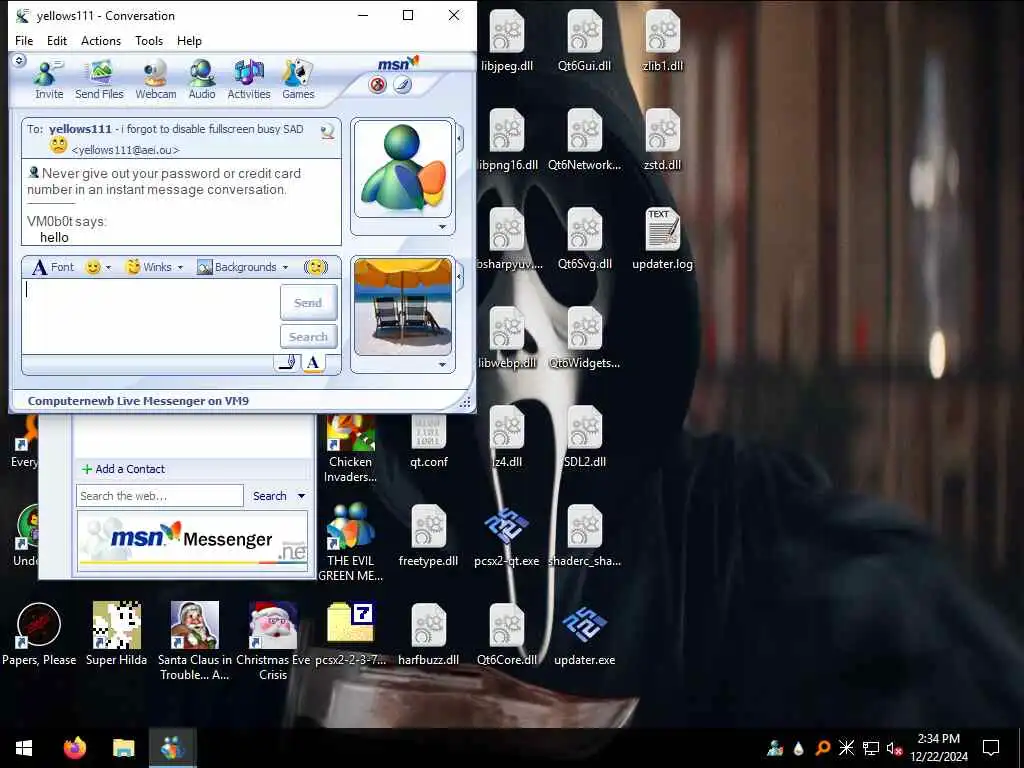Launch Firefox from the taskbar
Image resolution: width=1024 pixels, height=768 pixels.
click(74, 748)
